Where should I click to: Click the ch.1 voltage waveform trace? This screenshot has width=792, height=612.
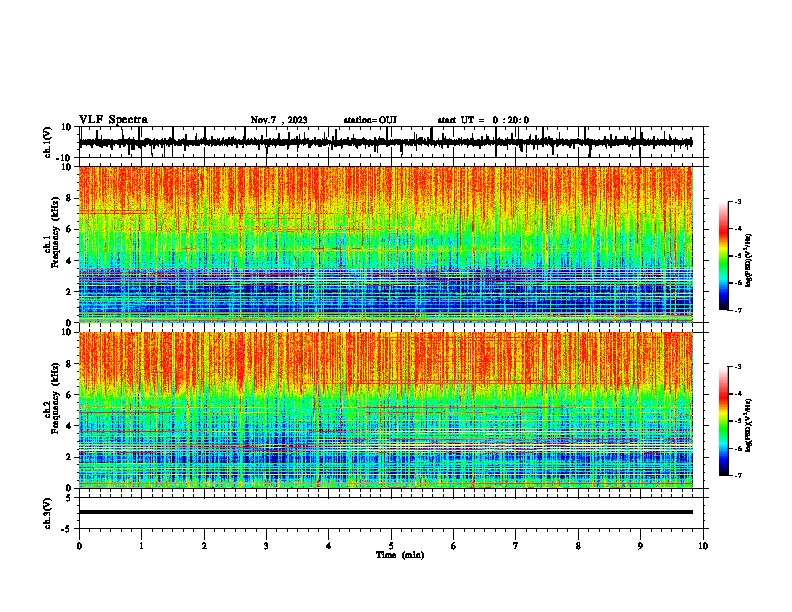(385, 143)
